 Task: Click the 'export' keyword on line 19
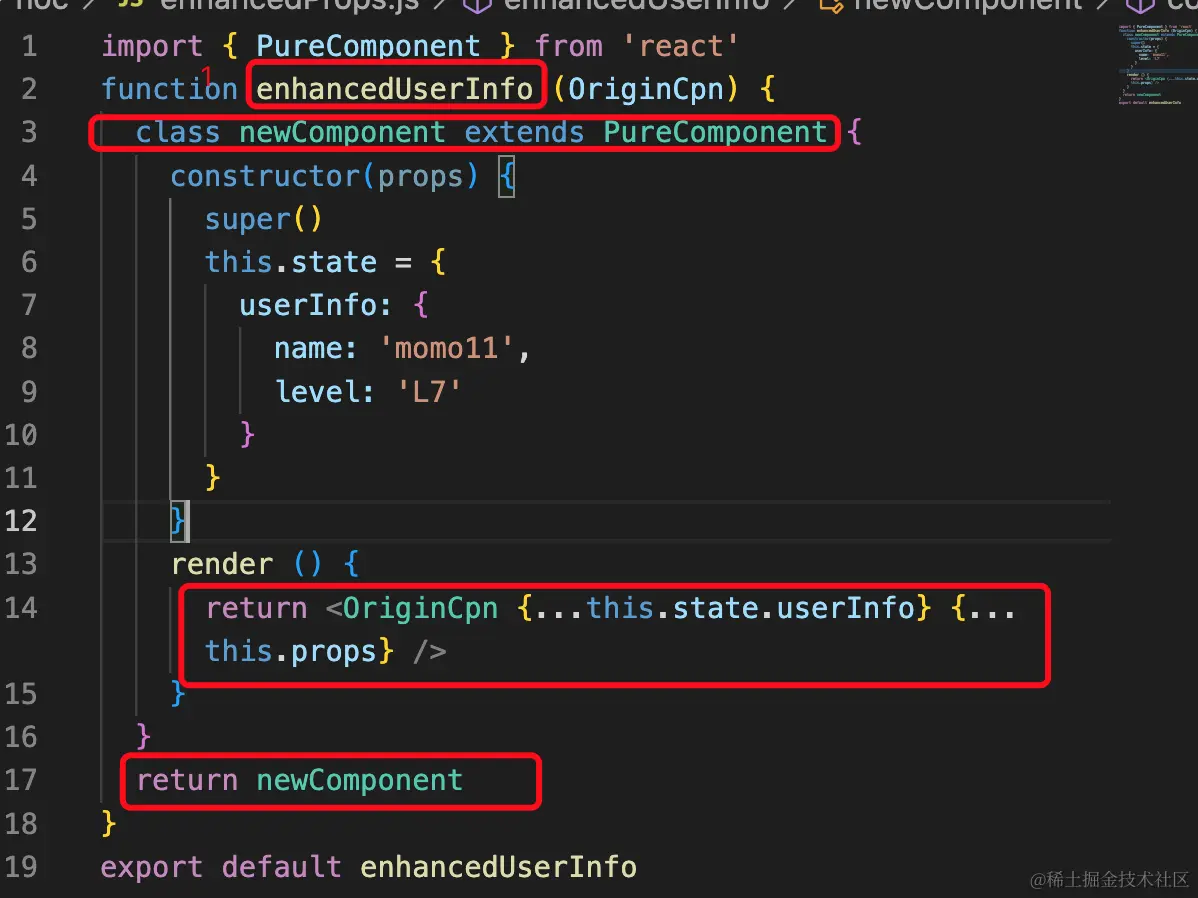(152, 867)
